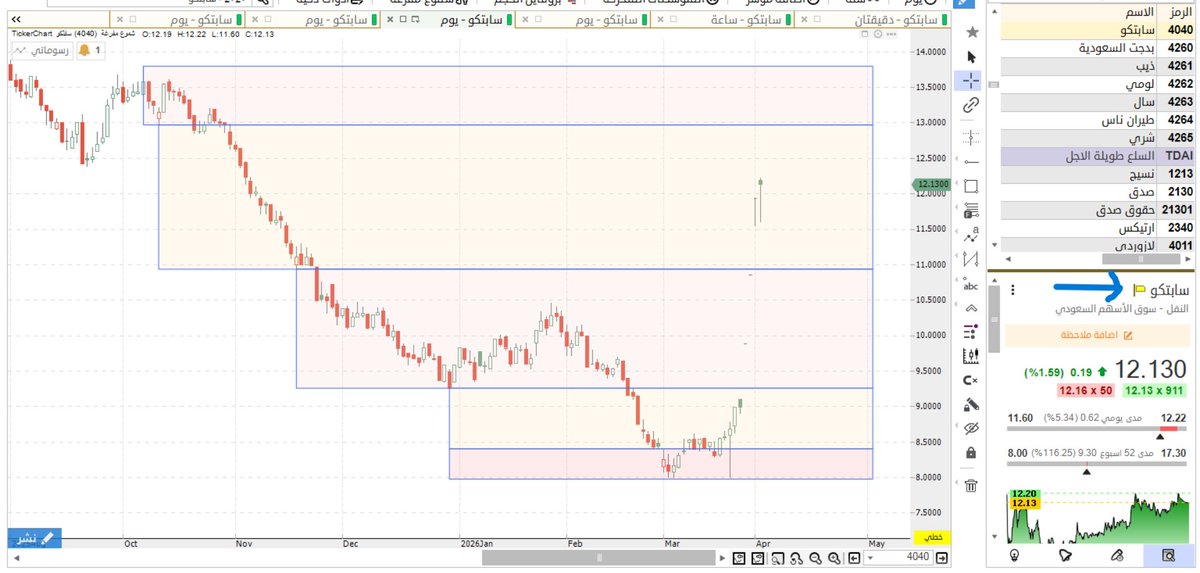Activate the crosshair cursor tool
The width and height of the screenshot is (1200, 573).
[971, 81]
